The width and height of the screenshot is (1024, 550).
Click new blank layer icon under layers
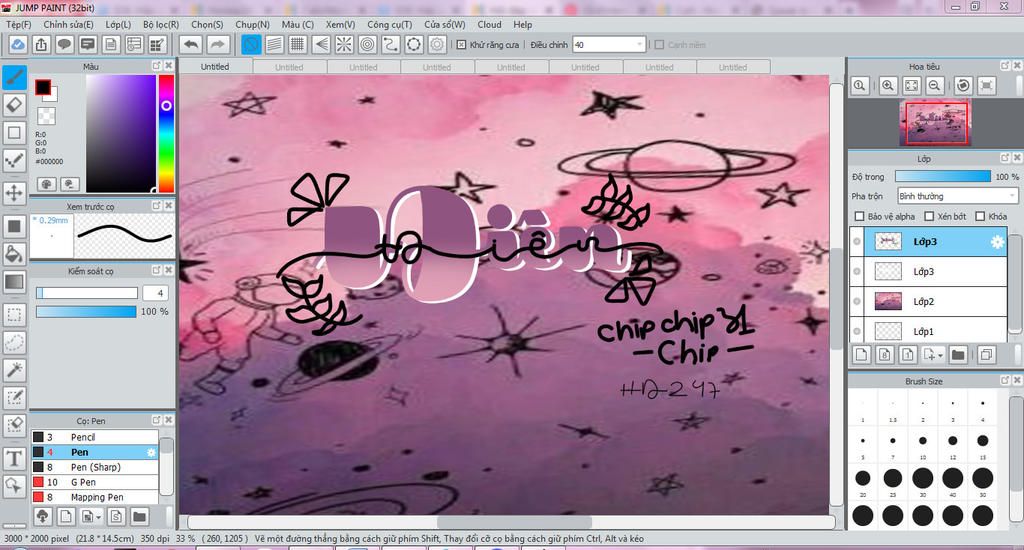tap(861, 355)
